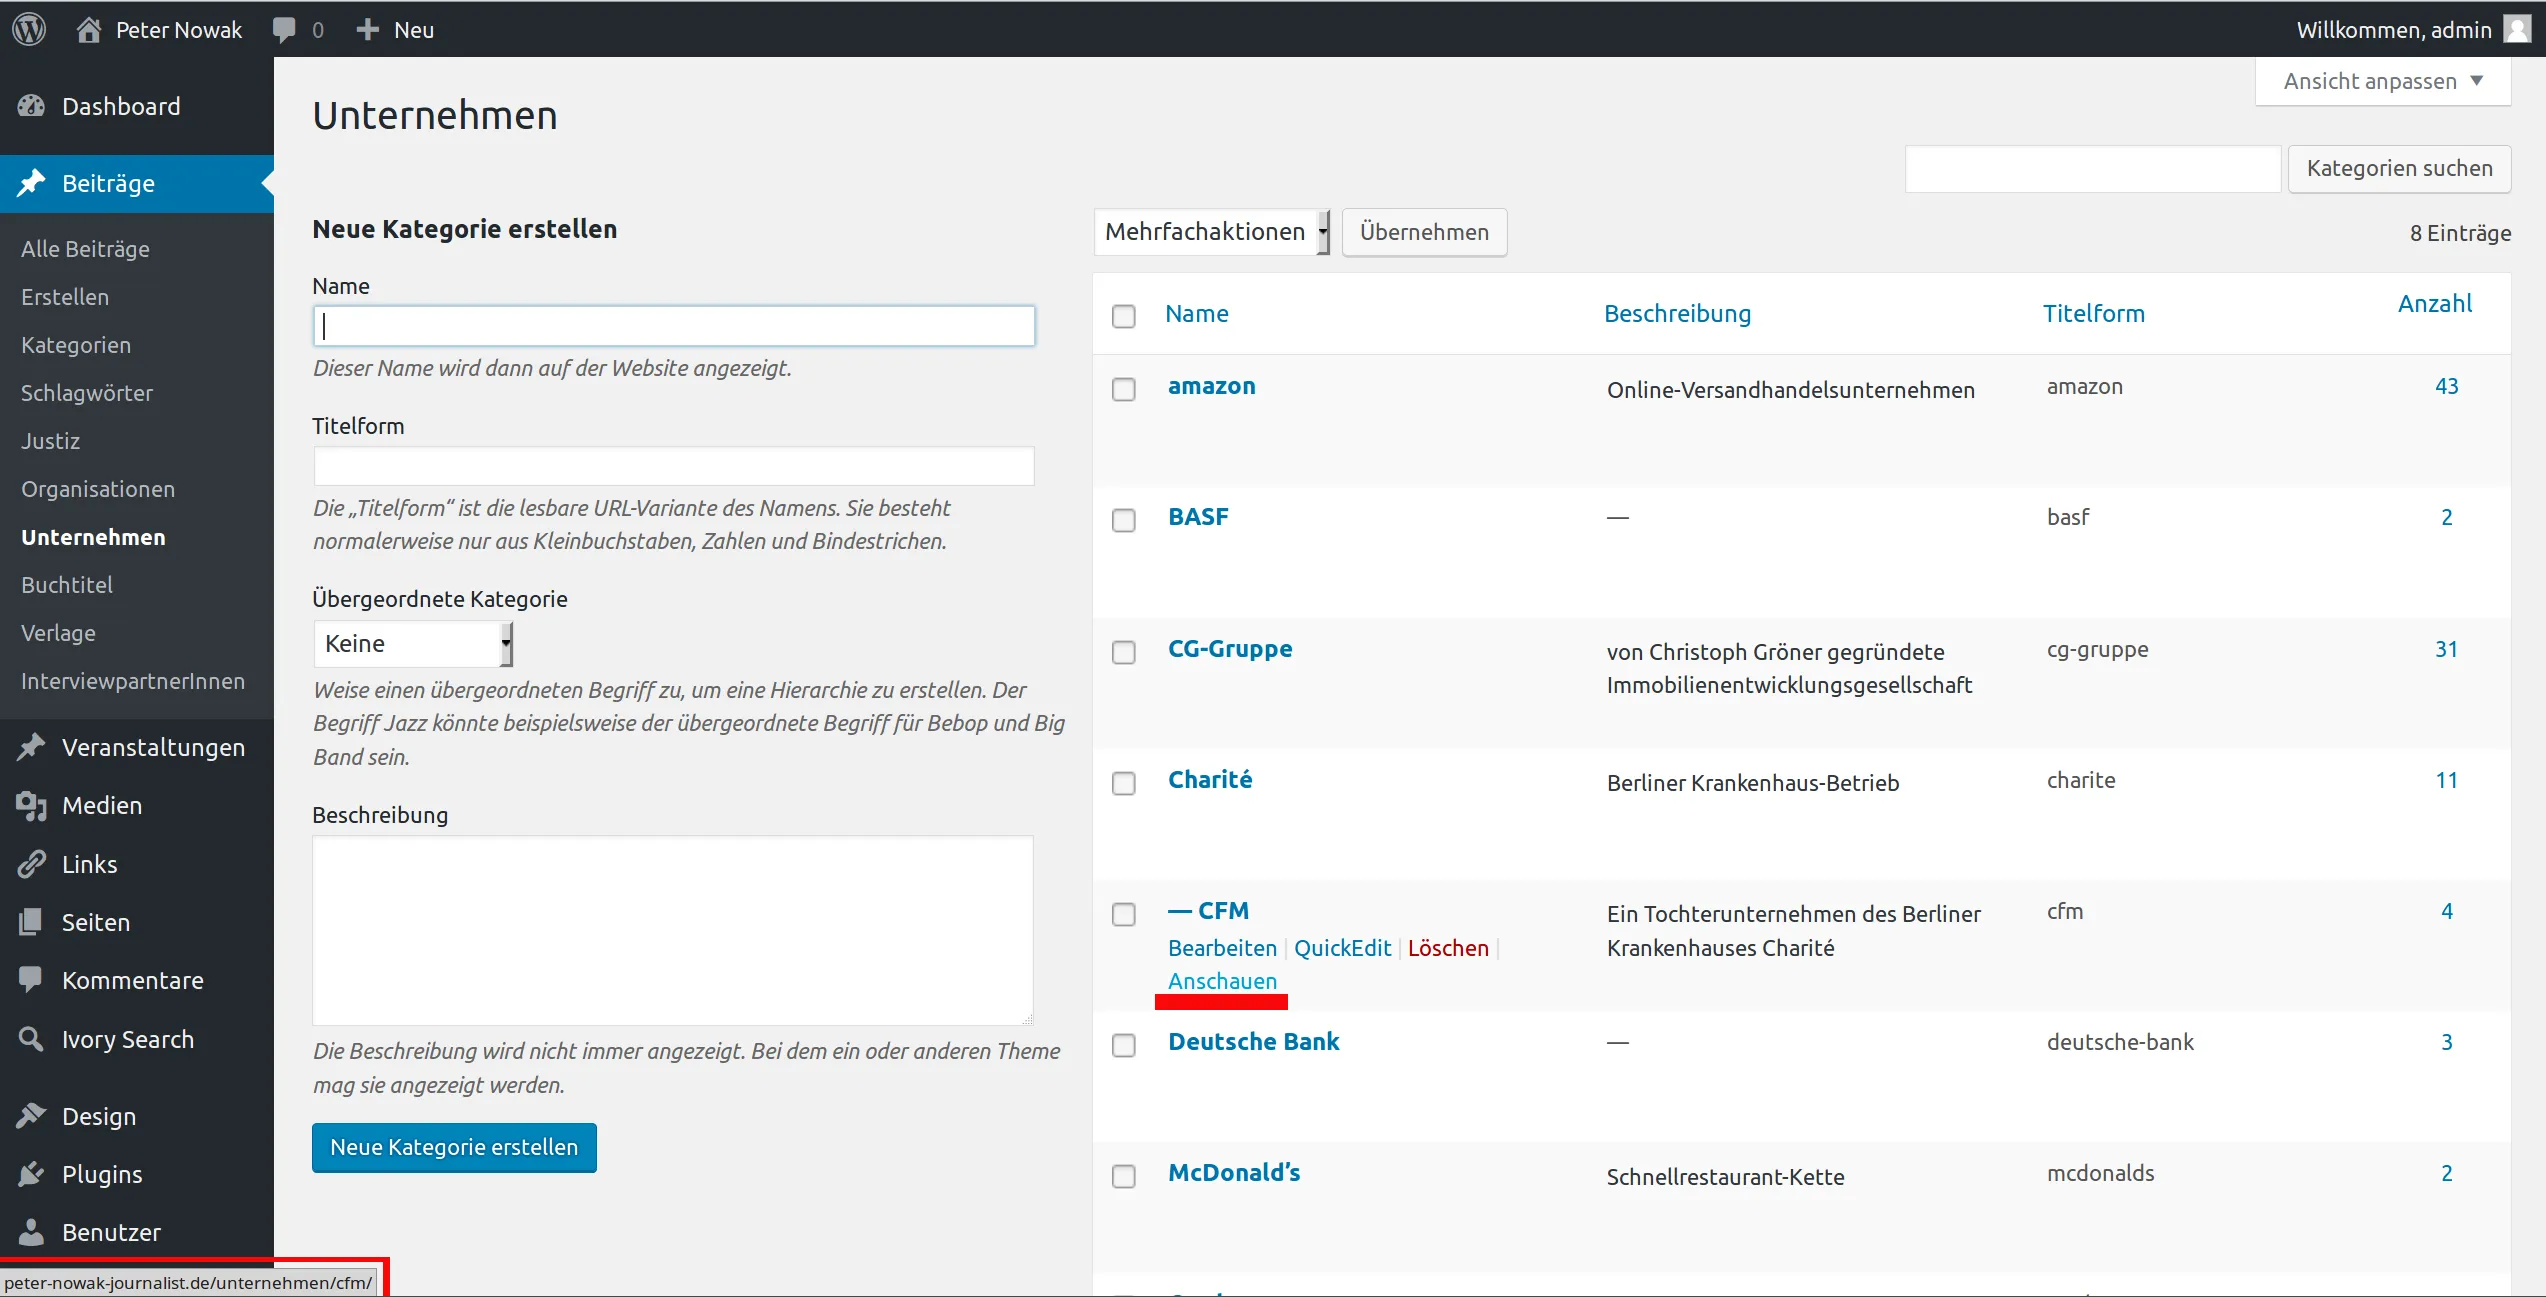Screen dimensions: 2546x1297
Task: Expand the Übergeordnete Kategorie dropdown
Action: pyautogui.click(x=413, y=644)
